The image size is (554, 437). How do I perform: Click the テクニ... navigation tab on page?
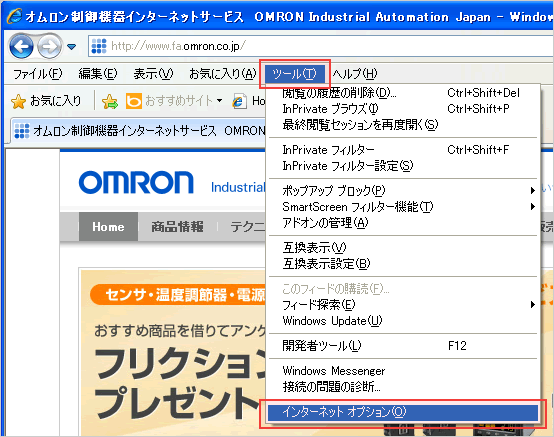[247, 226]
